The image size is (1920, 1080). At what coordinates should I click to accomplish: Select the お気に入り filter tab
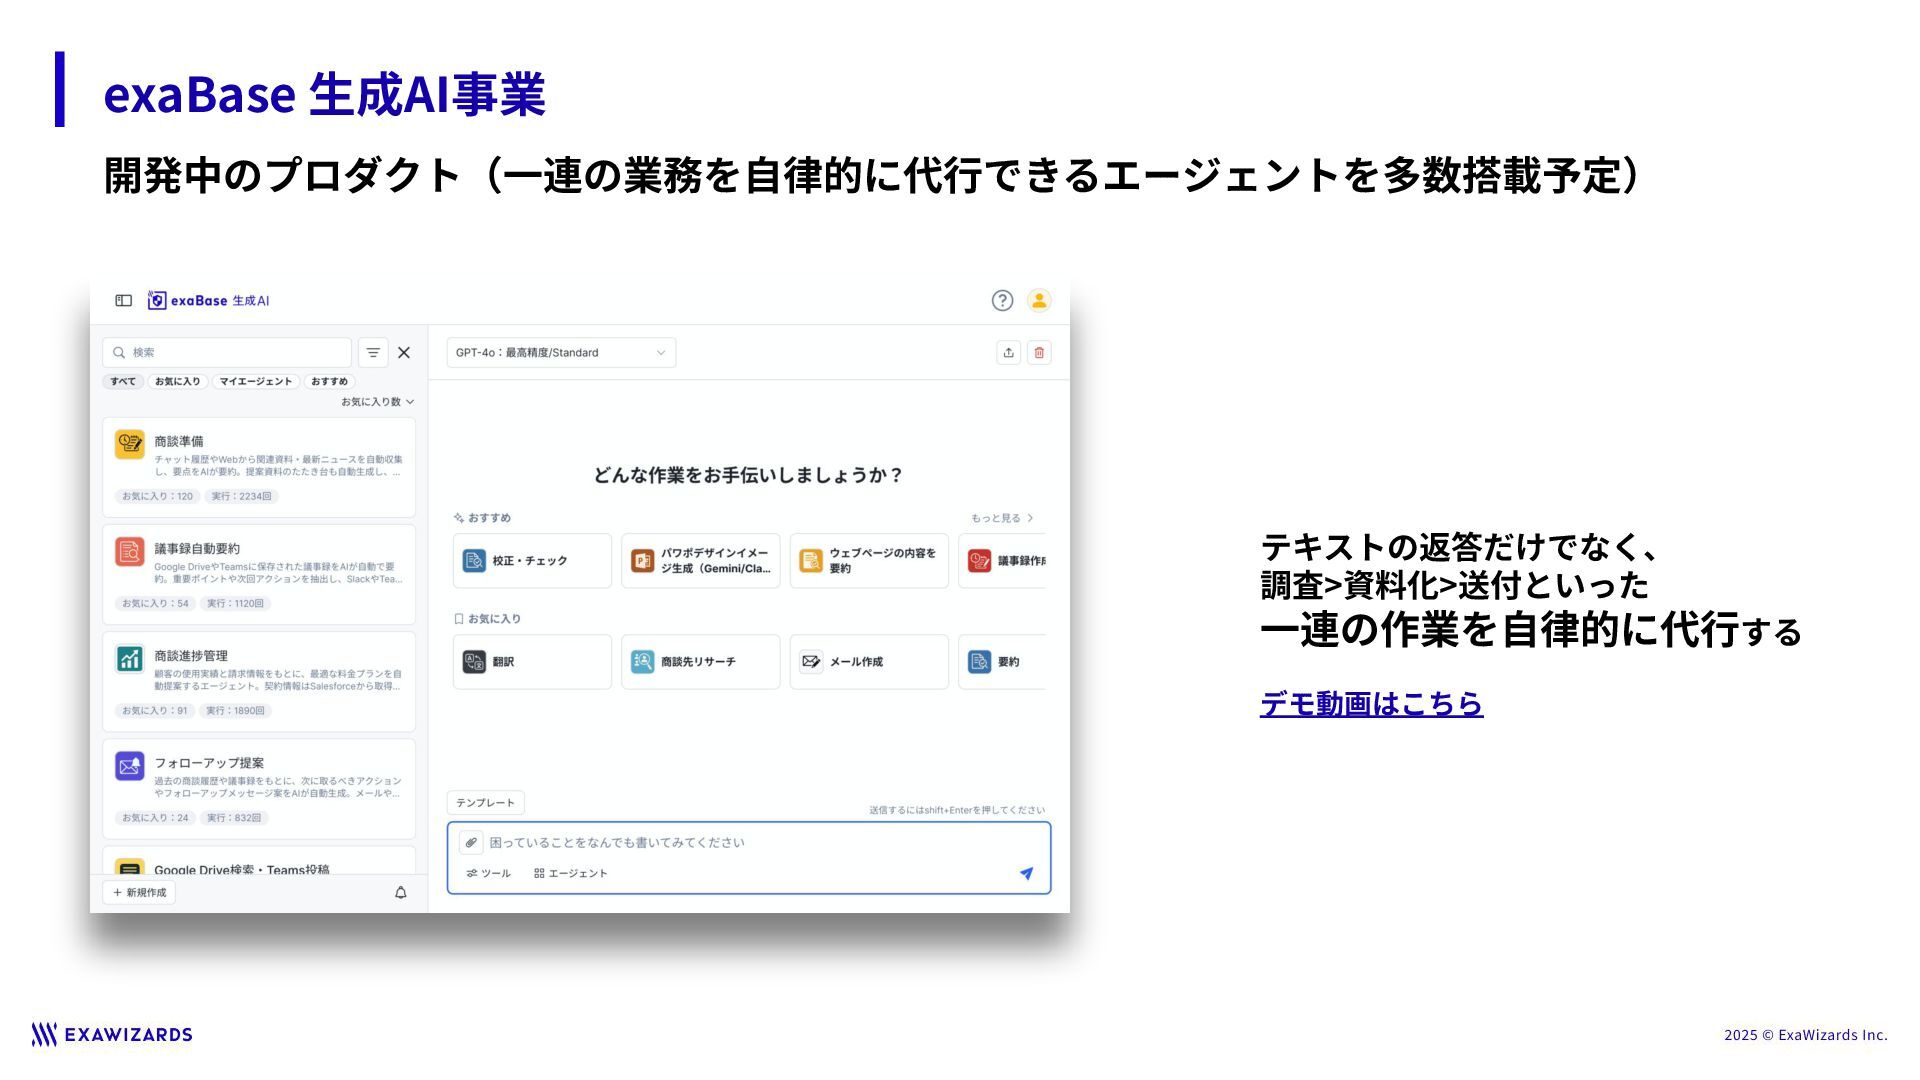(x=177, y=381)
